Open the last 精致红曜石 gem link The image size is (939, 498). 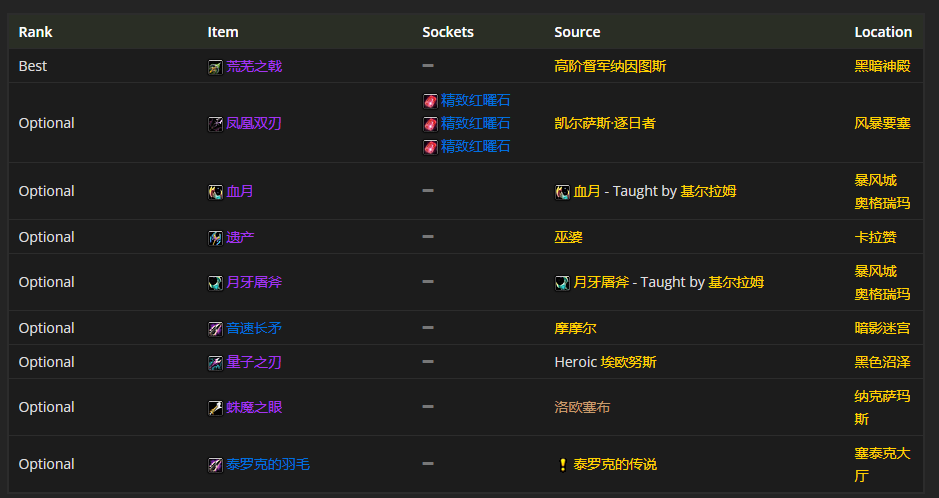coord(476,146)
